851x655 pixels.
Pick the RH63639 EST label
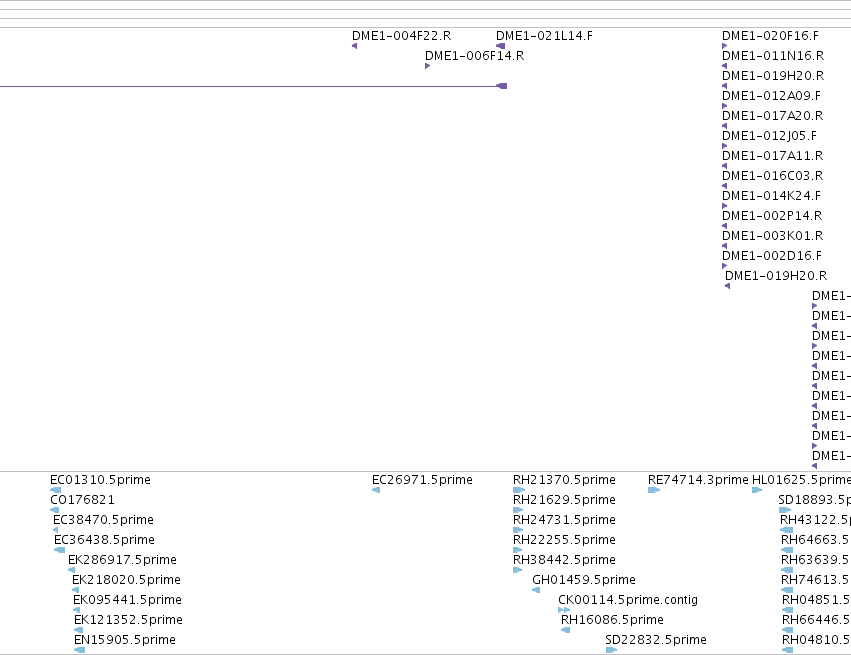pos(816,560)
